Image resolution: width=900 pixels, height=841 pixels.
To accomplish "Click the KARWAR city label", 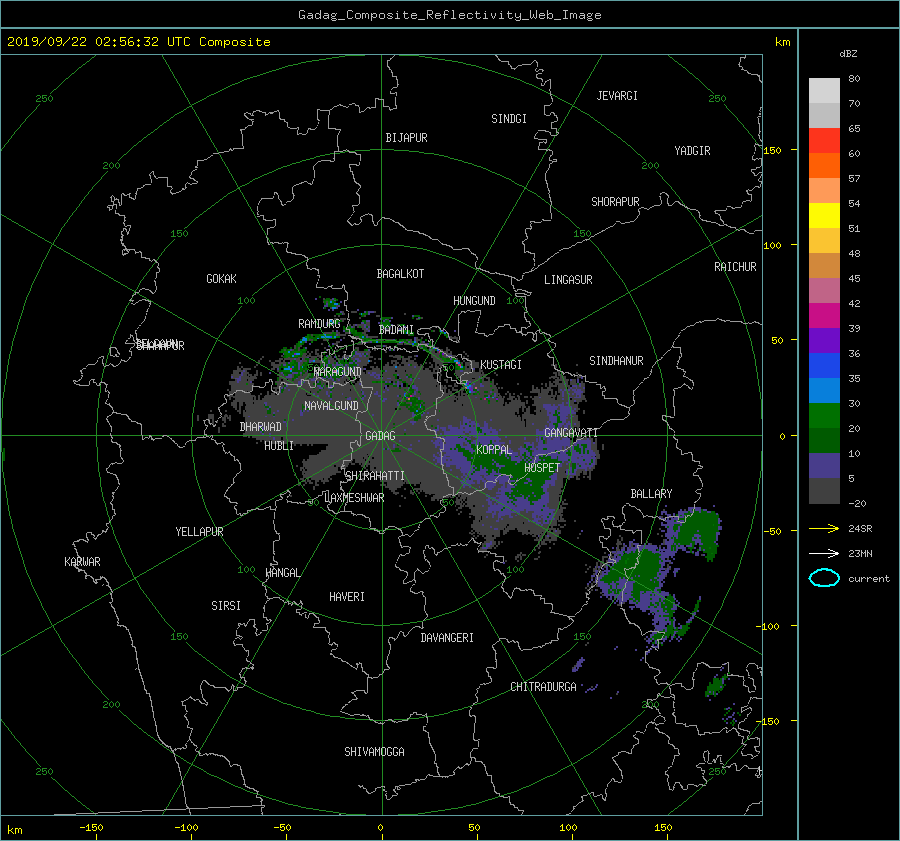I will click(82, 561).
